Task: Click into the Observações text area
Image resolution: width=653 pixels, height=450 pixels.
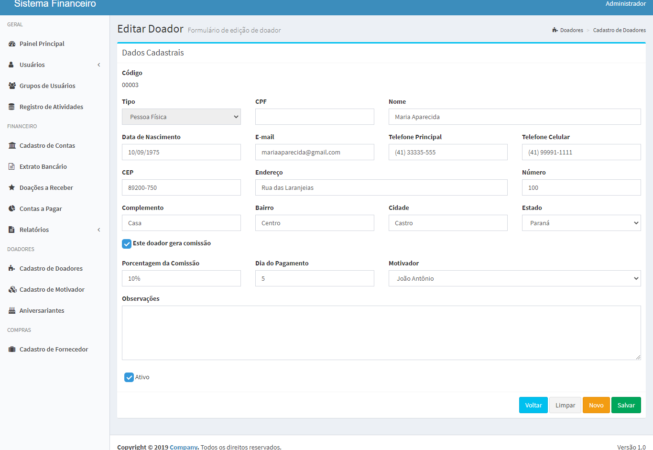Action: tap(380, 332)
